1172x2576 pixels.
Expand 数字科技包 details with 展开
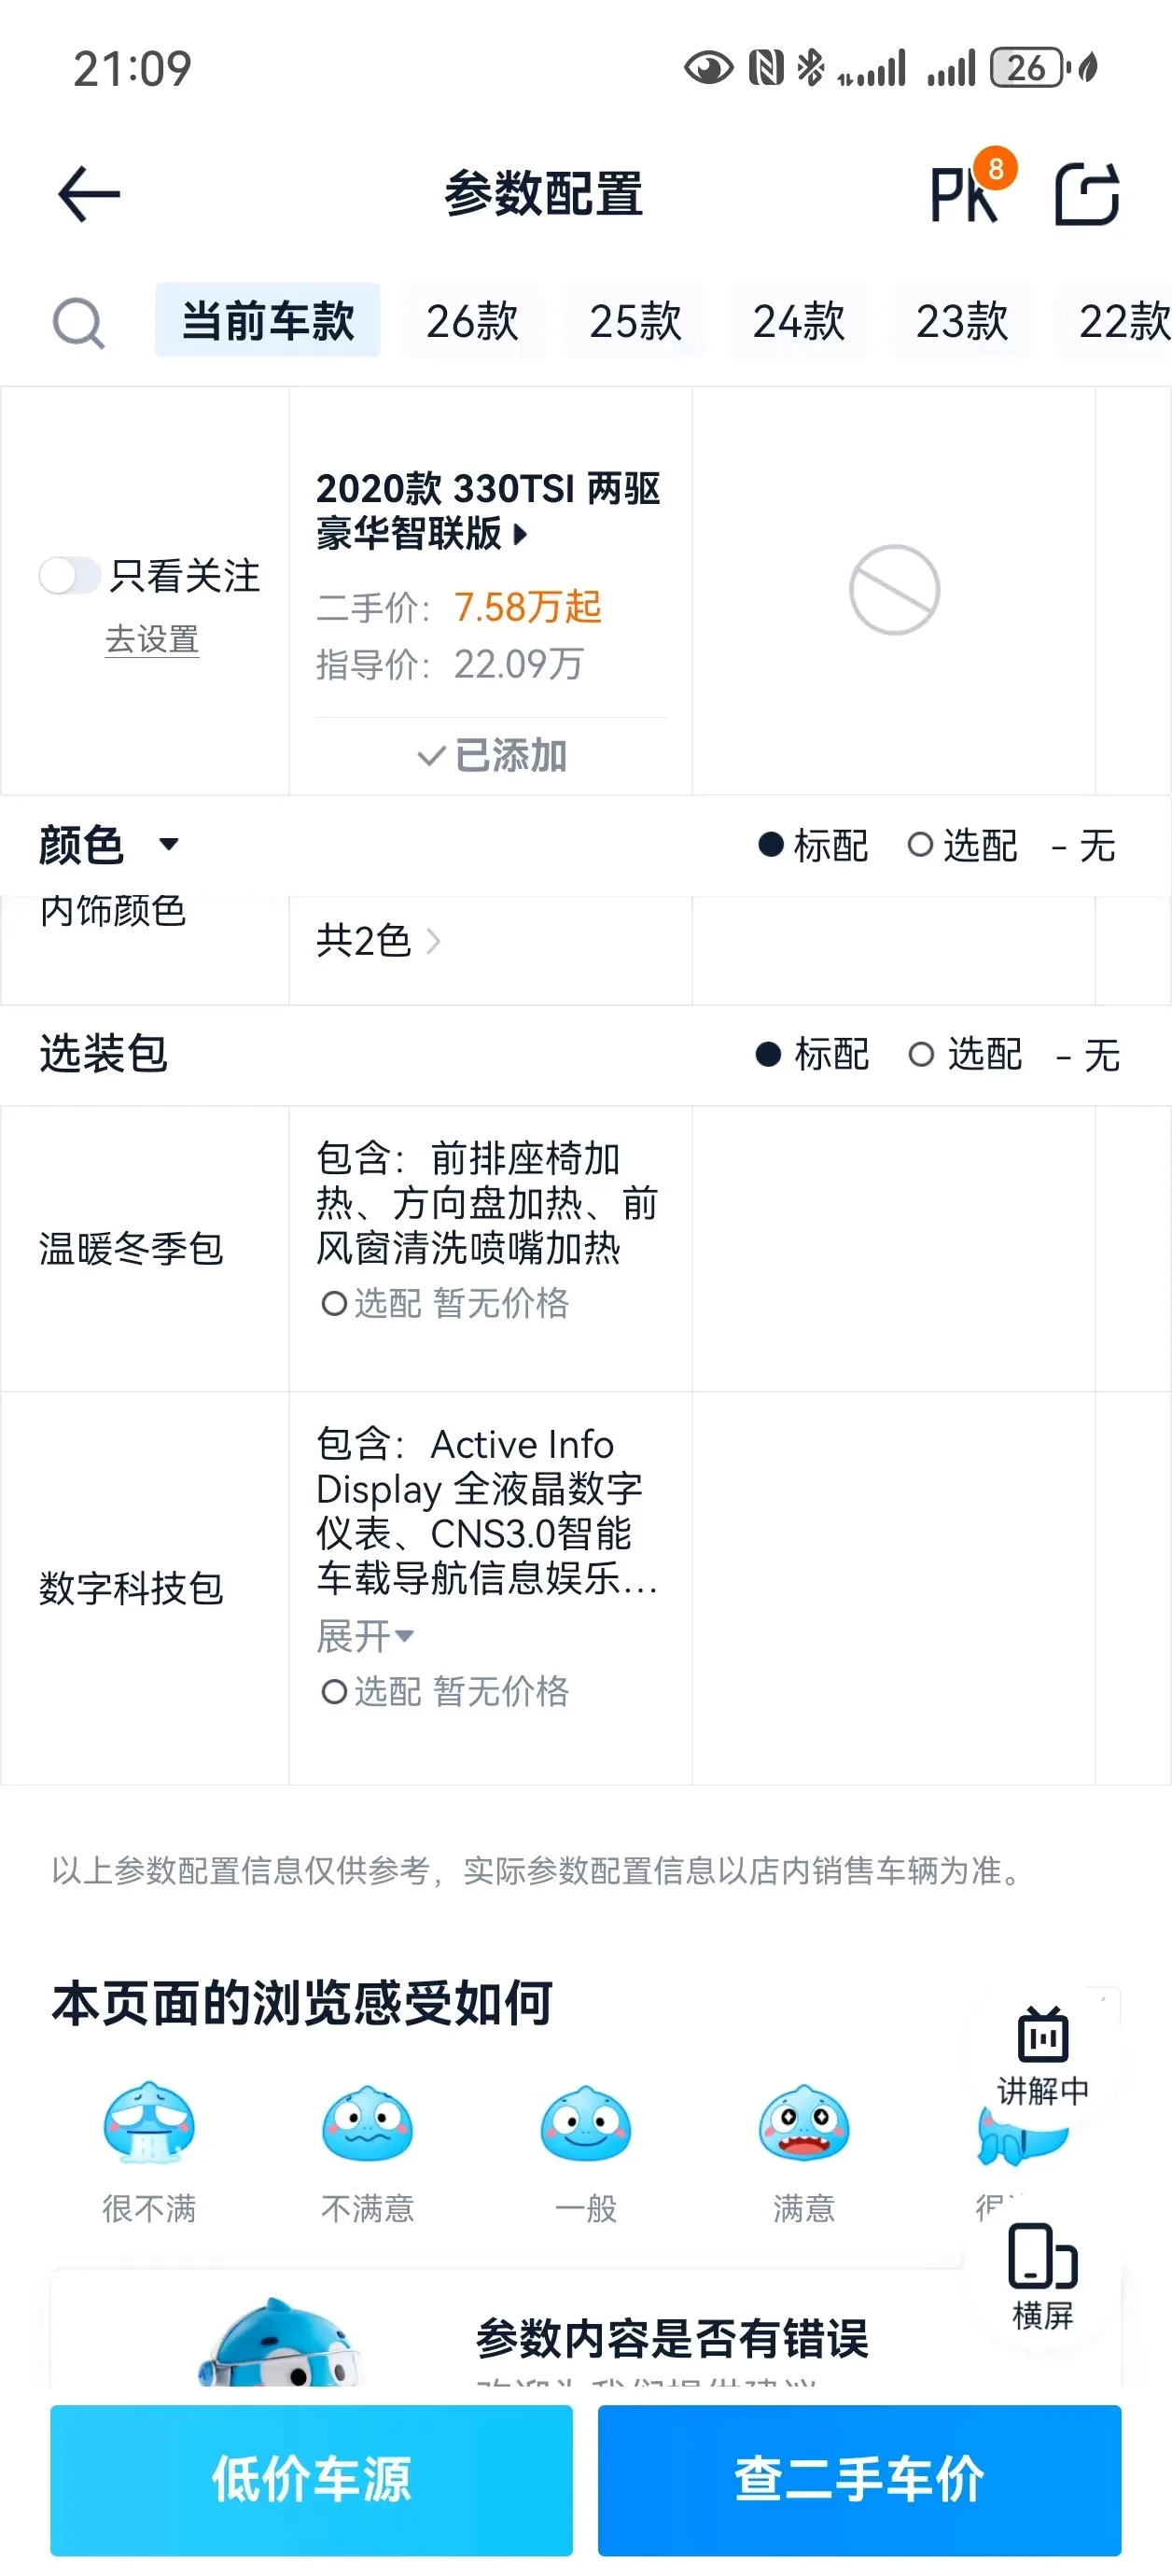[x=364, y=1636]
